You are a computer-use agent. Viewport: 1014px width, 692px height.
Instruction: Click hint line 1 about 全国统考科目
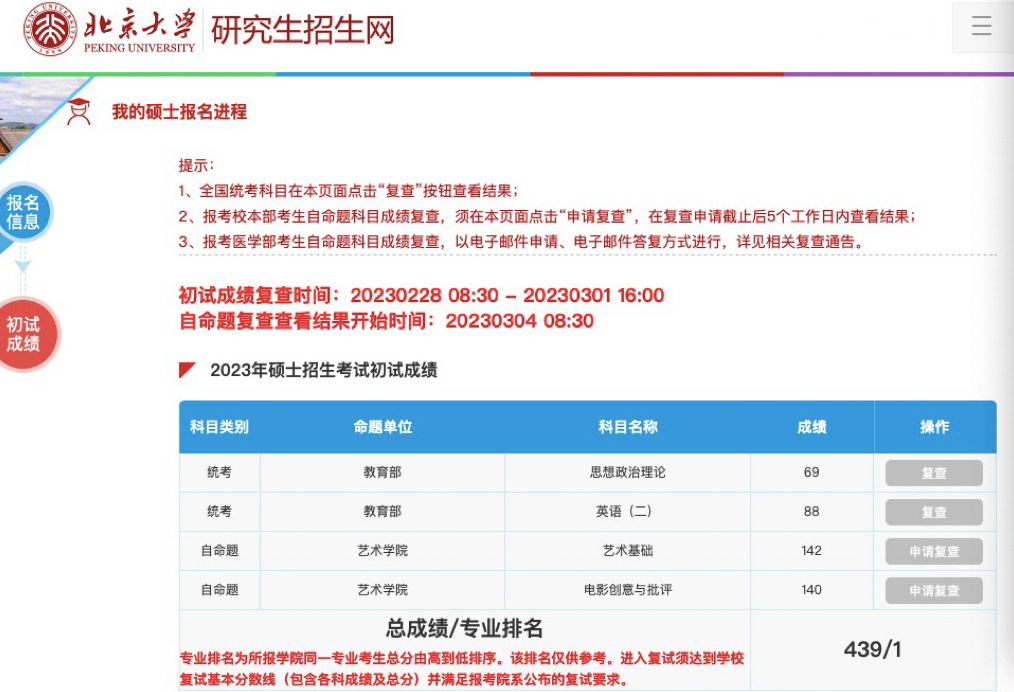point(349,191)
